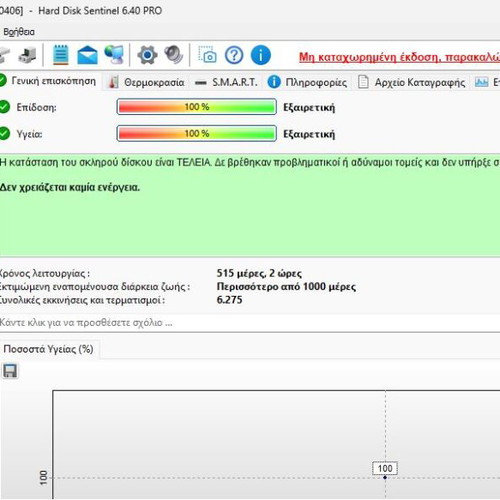Switch to the S.M.A.R.T. tab
This screenshot has height=500, width=500.
[226, 82]
